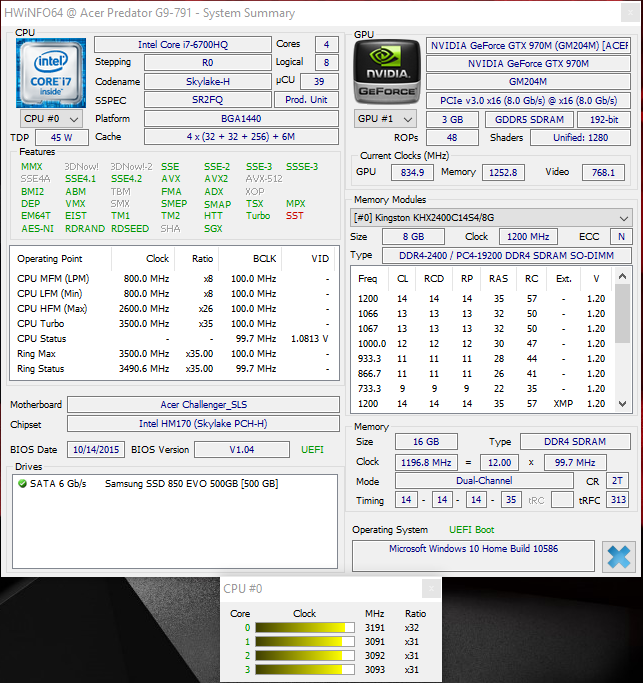Viewport: 643px width, 683px height.
Task: Click the blue X close icon button
Action: tap(619, 557)
